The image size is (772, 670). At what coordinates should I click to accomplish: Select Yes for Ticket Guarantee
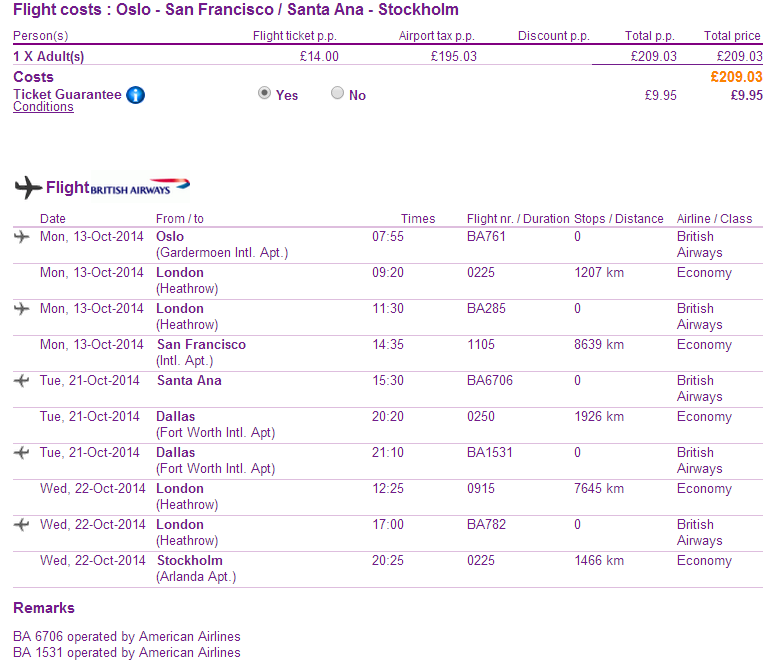[264, 93]
